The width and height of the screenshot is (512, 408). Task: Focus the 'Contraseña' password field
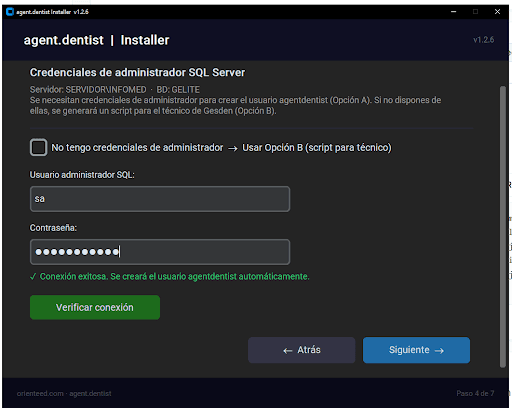160,252
